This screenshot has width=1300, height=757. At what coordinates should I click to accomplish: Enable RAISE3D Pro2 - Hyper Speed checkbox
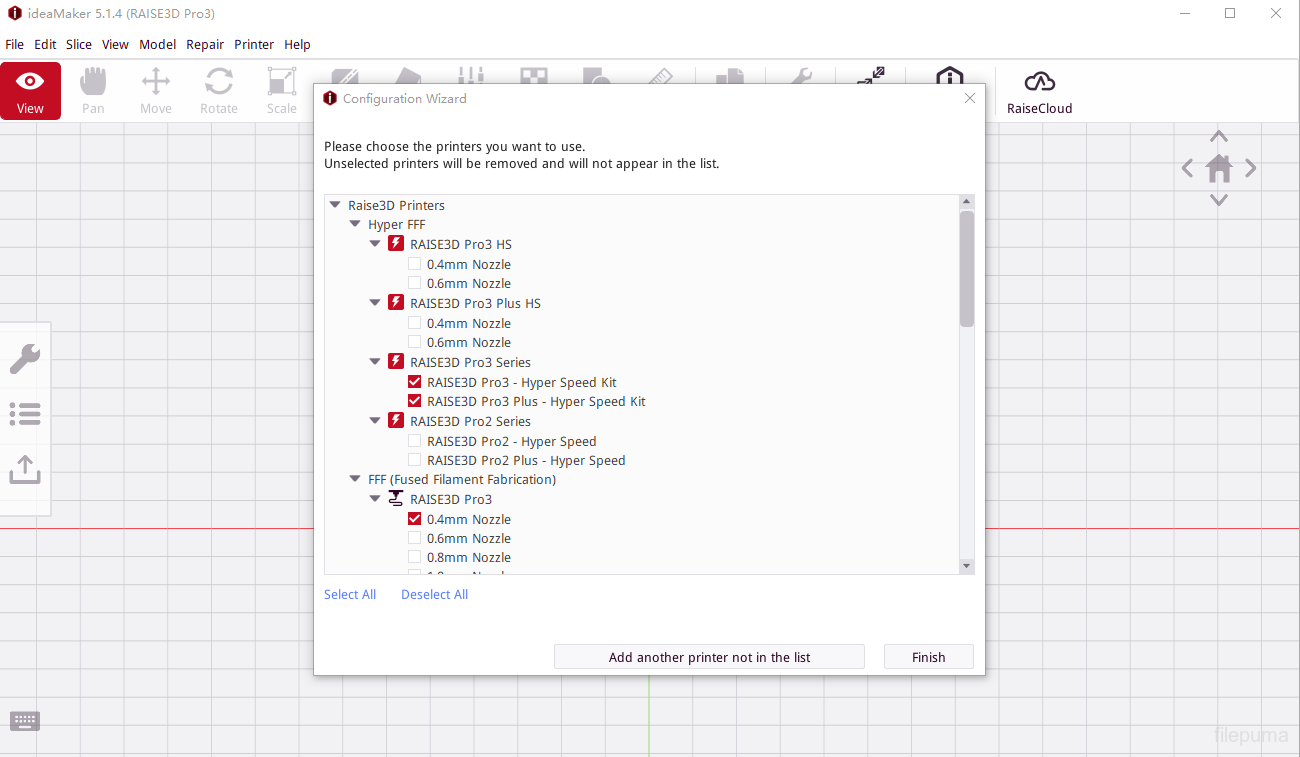415,441
